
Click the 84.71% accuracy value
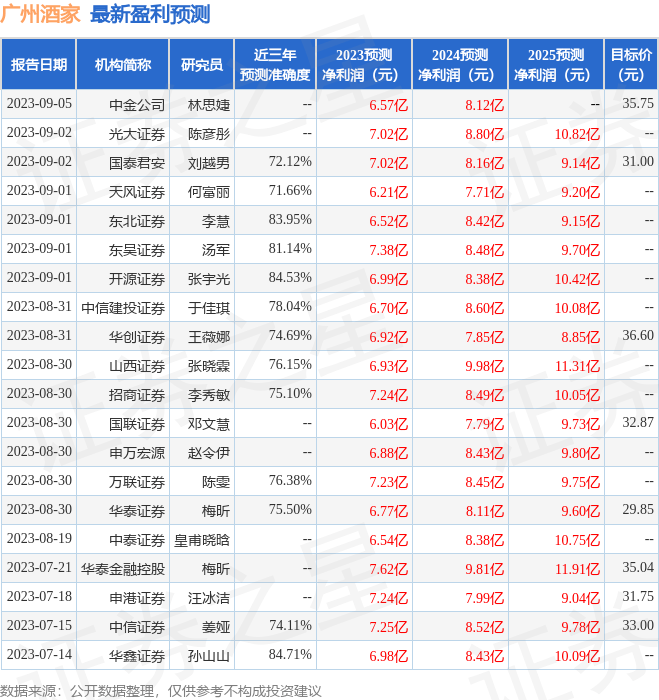coord(290,655)
